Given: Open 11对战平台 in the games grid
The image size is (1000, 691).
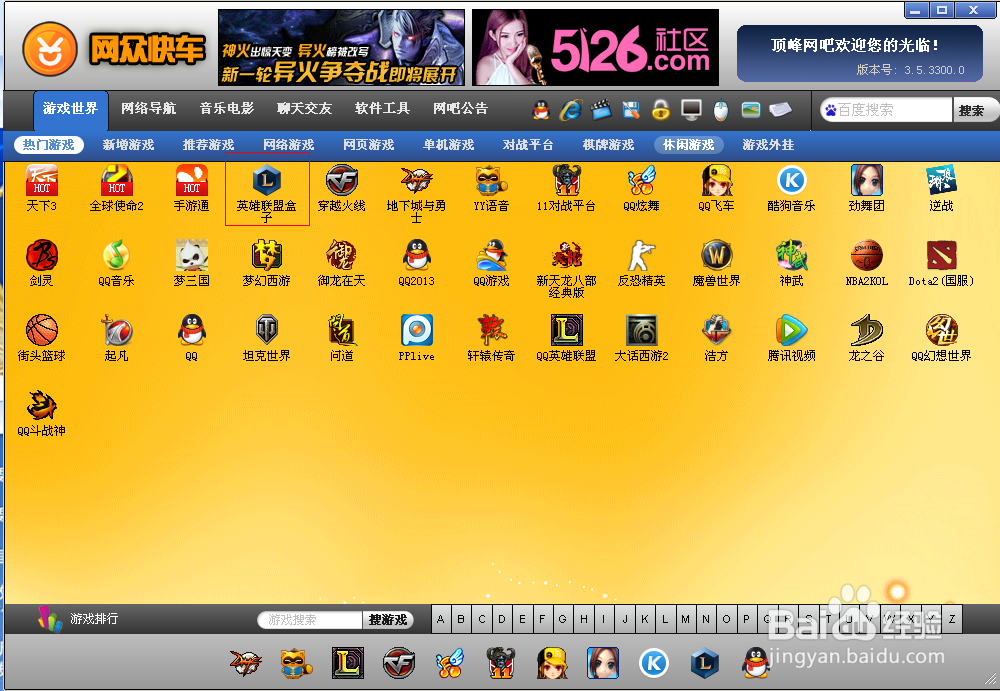Looking at the screenshot, I should (566, 188).
